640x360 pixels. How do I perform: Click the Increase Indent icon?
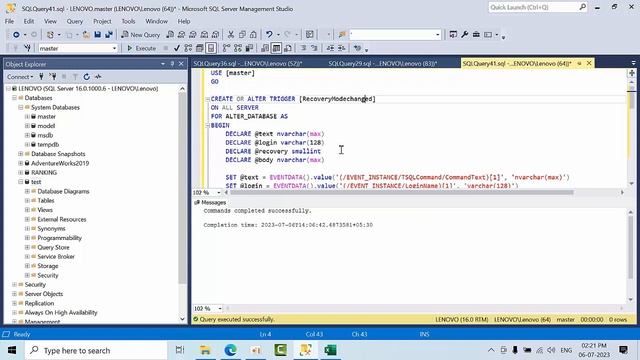(342, 48)
